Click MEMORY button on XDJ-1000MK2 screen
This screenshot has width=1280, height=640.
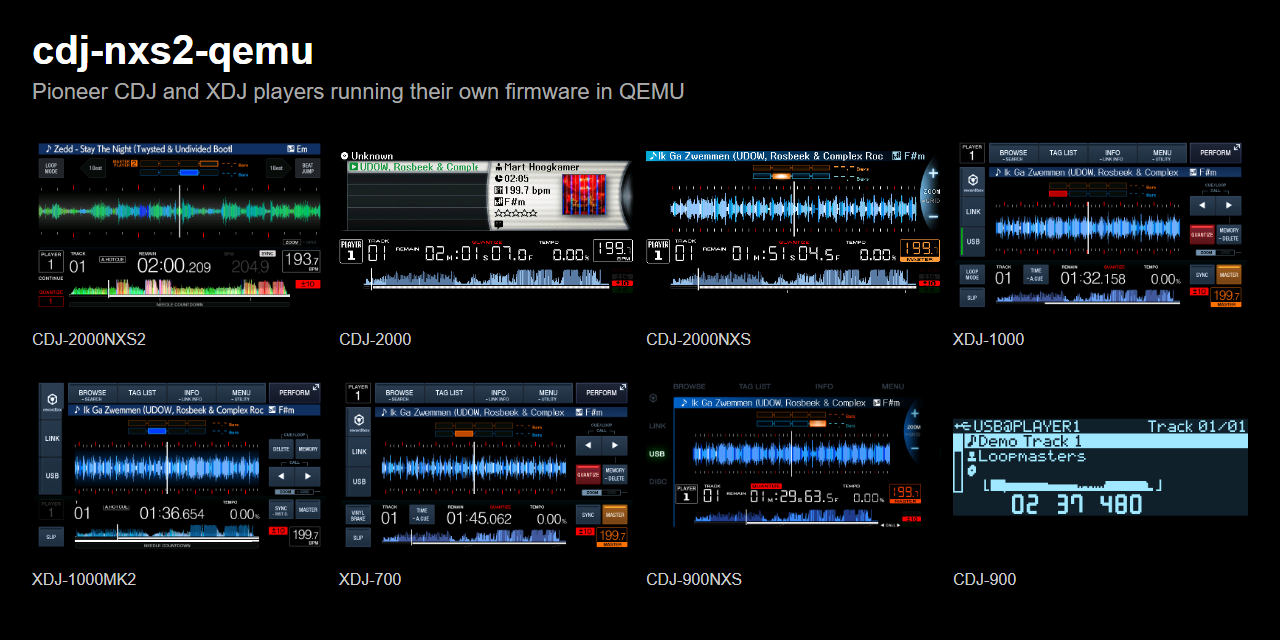pyautogui.click(x=308, y=449)
